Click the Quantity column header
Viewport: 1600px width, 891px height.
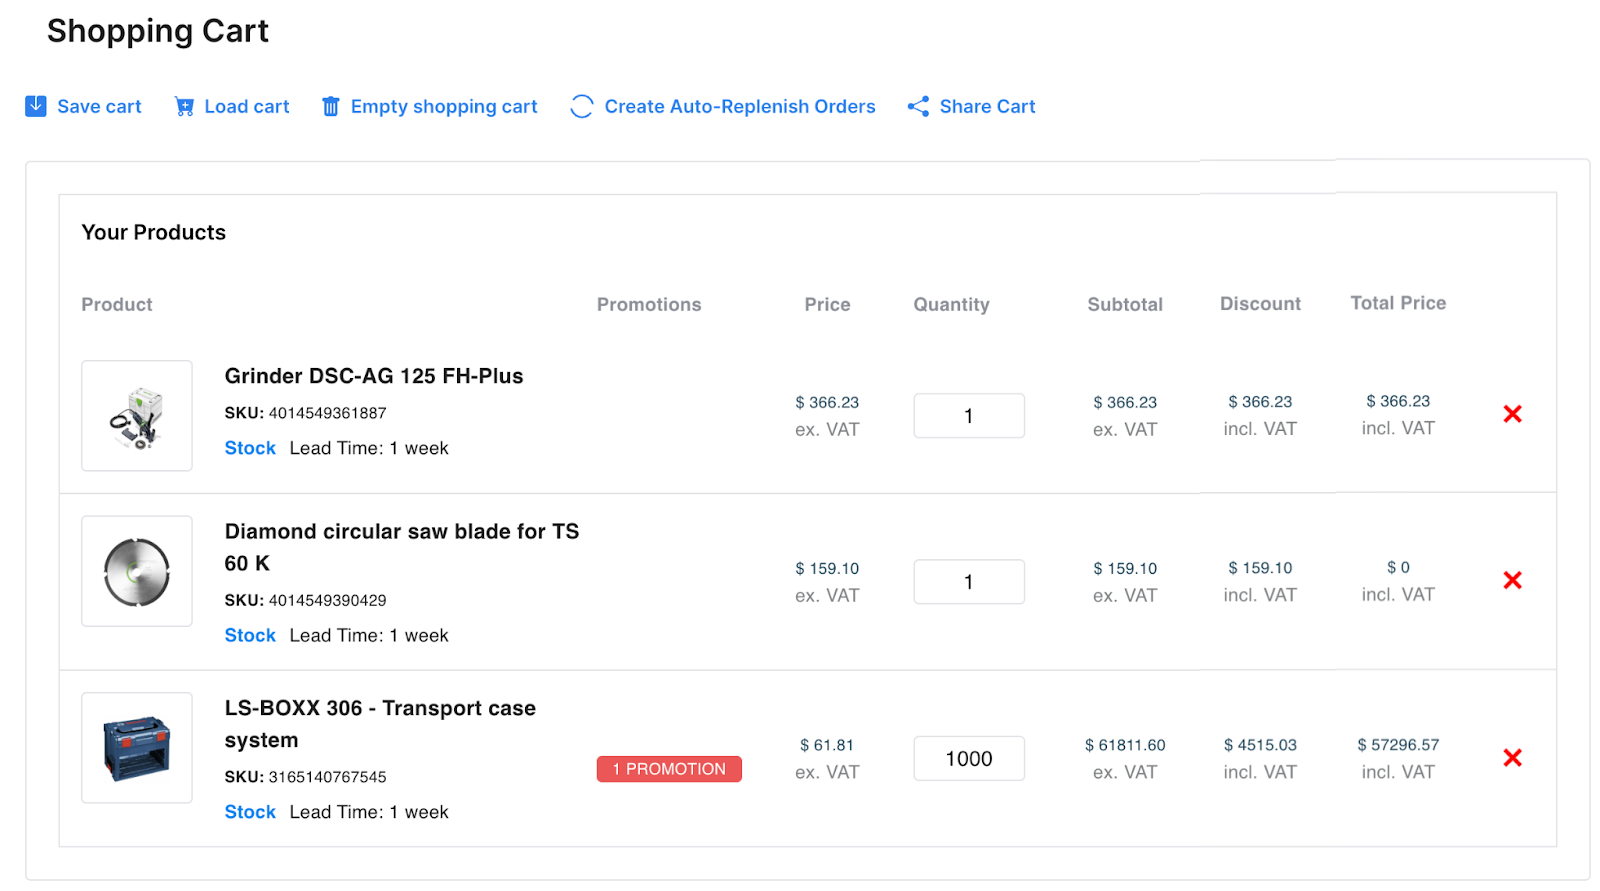(951, 304)
